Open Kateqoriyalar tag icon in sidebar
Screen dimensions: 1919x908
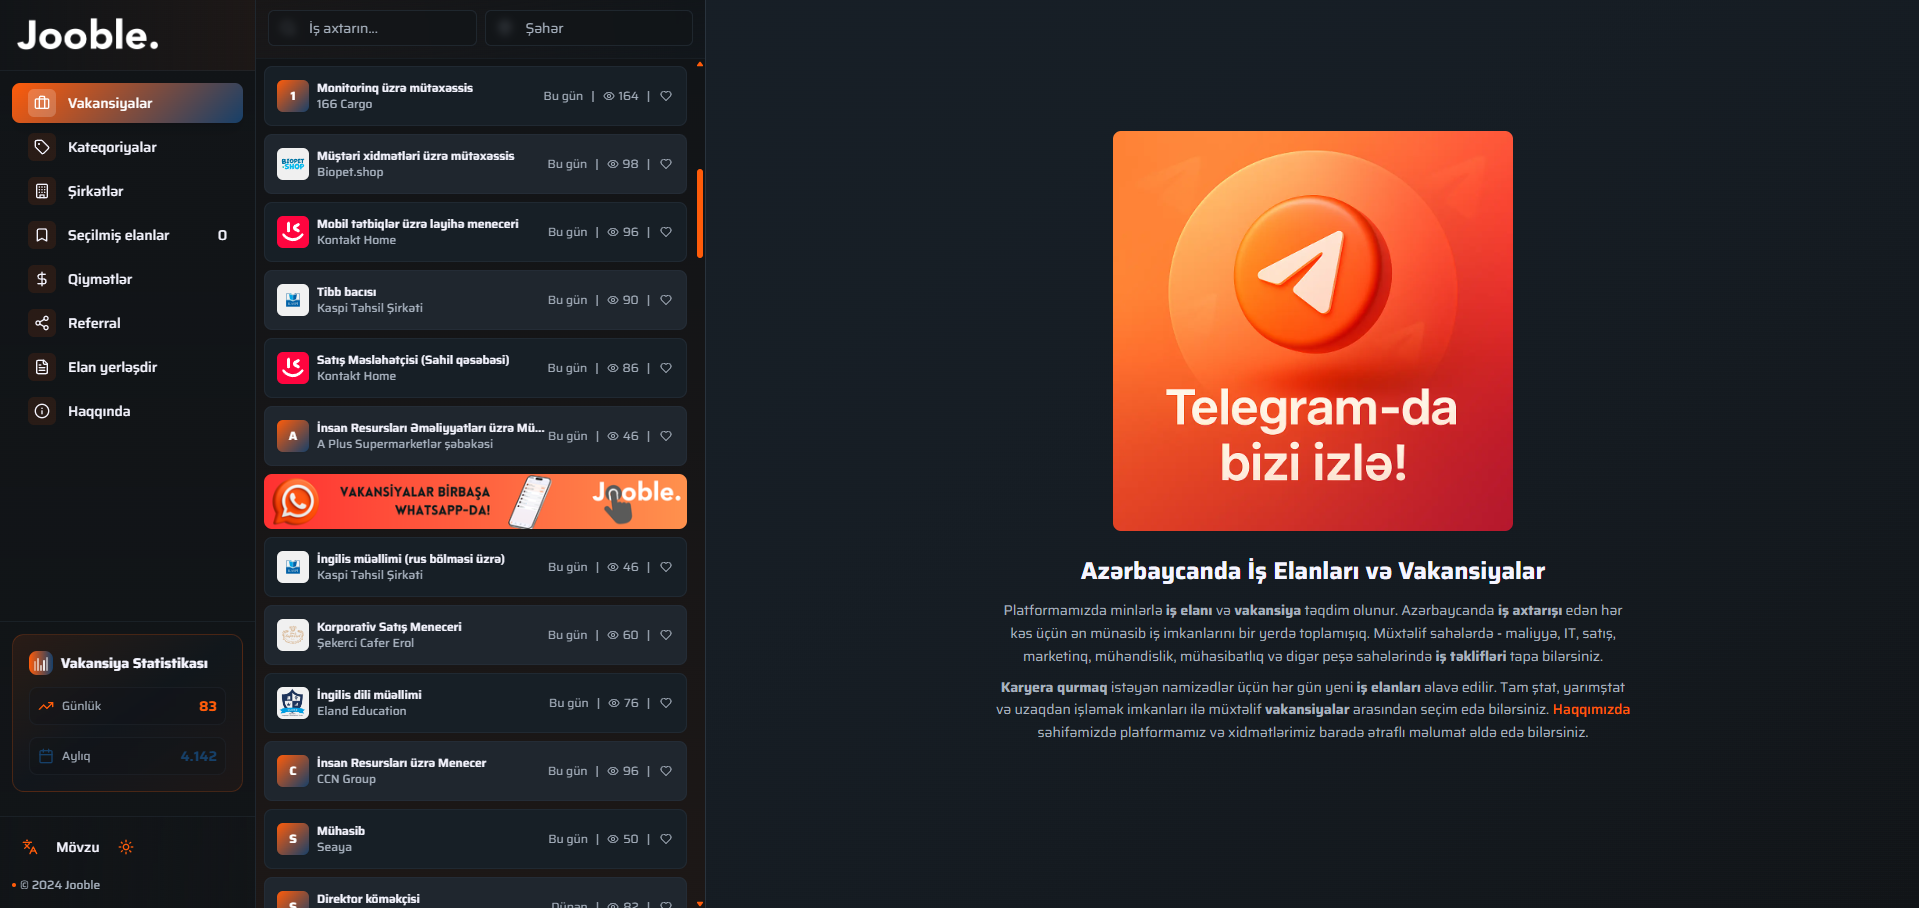tap(42, 147)
